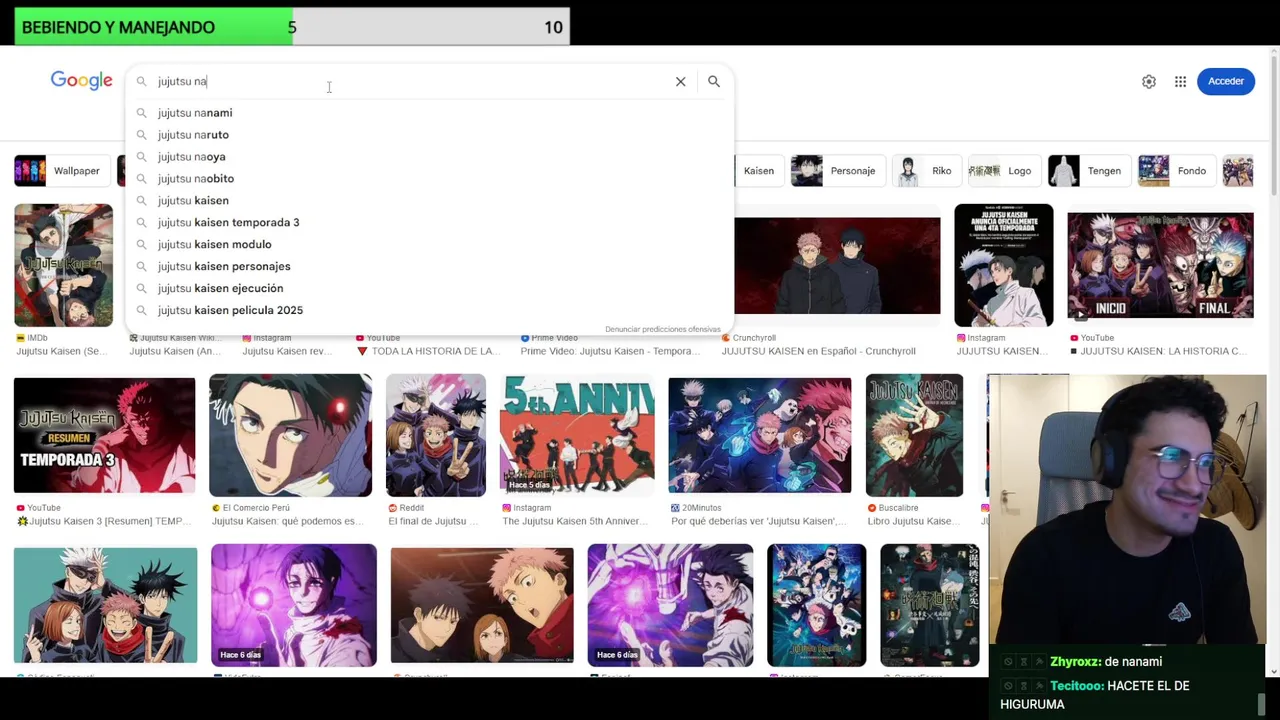
Task: Click 'Jujutsu Kaisen: qué podemos es...' title
Action: [x=287, y=521]
